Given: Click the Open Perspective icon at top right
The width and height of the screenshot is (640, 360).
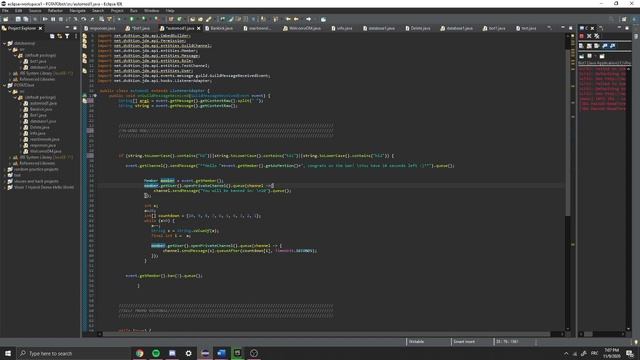Looking at the screenshot, I should pos(624,19).
